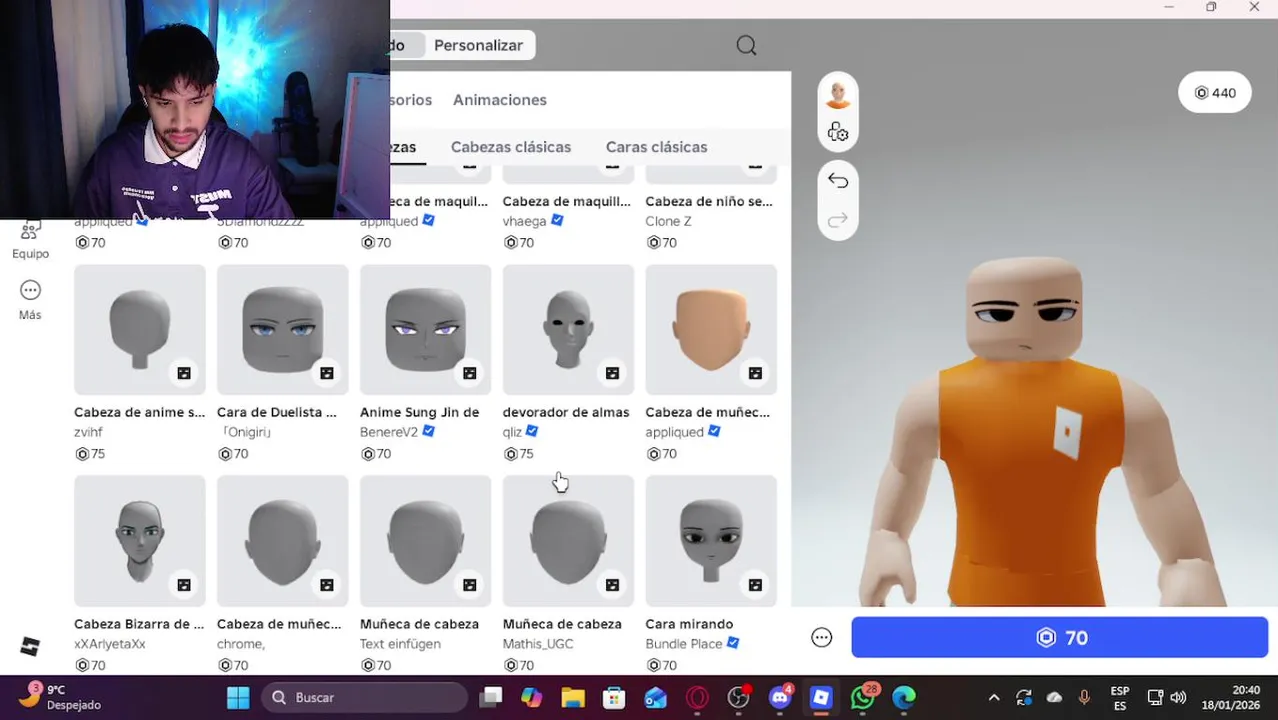The height and width of the screenshot is (720, 1278).
Task: Click the bundle badge on Cara mirando item
Action: (755, 585)
